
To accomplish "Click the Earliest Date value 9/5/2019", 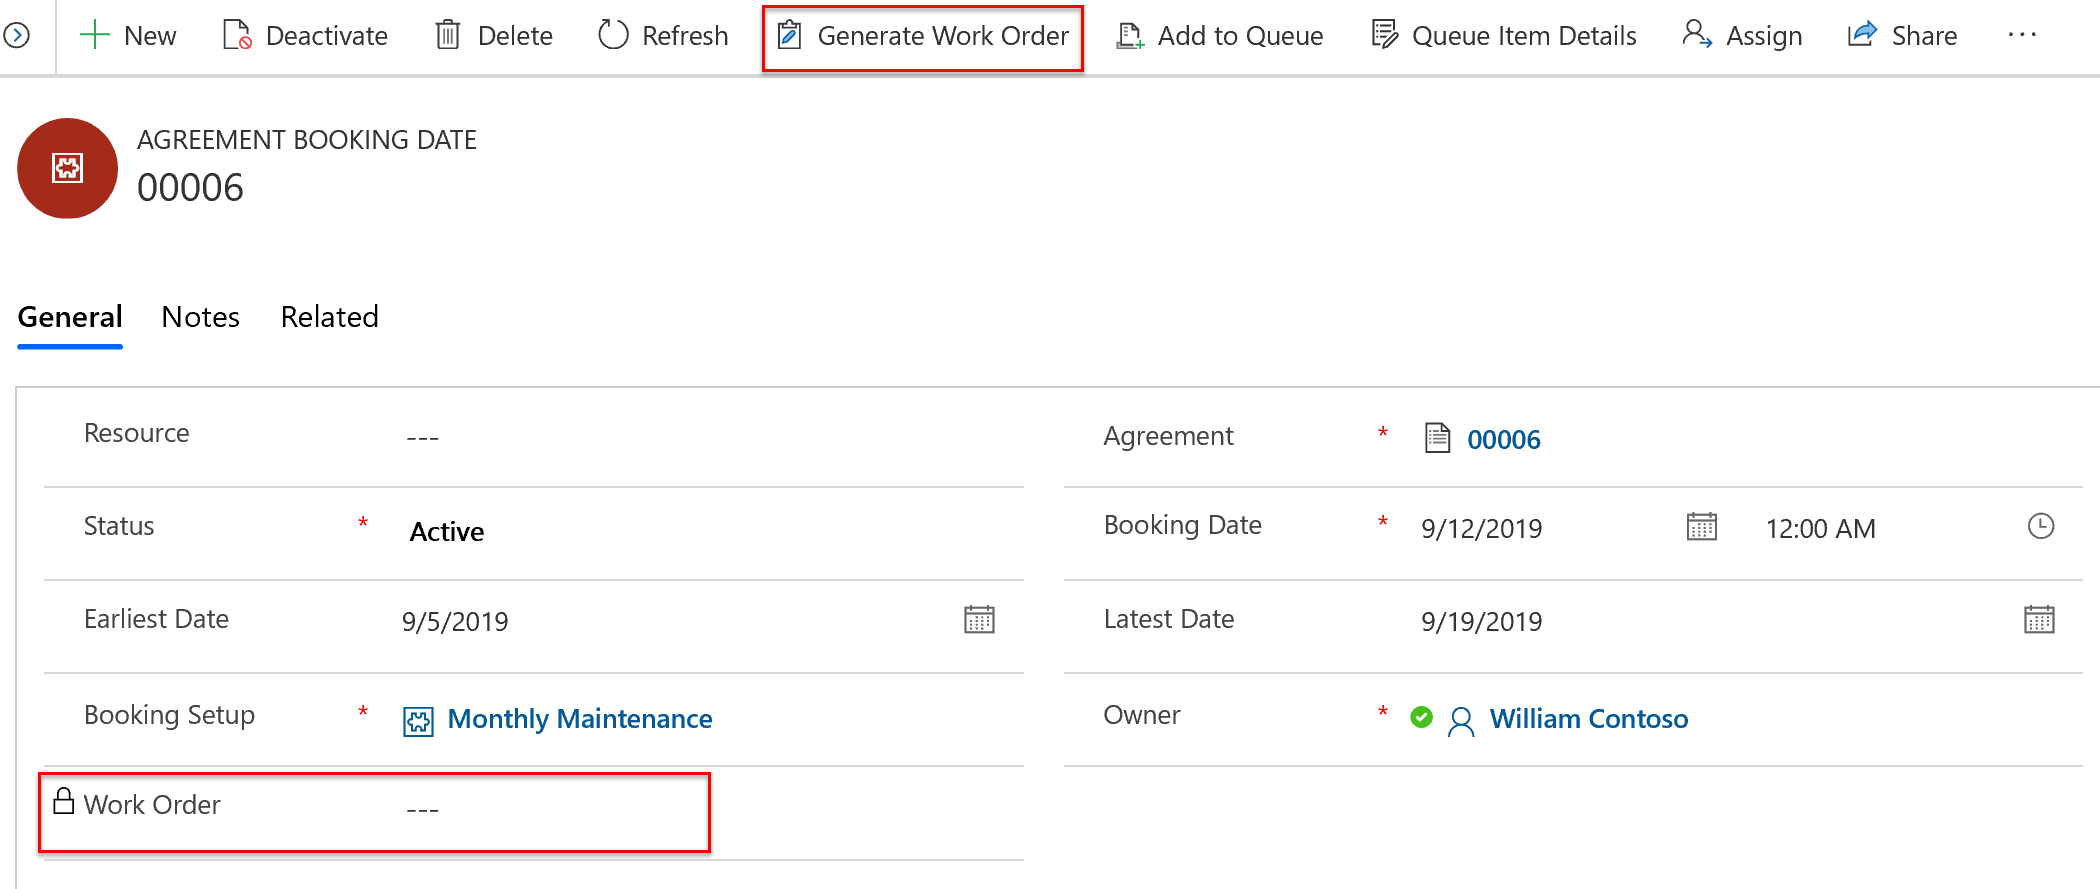I will (x=455, y=622).
